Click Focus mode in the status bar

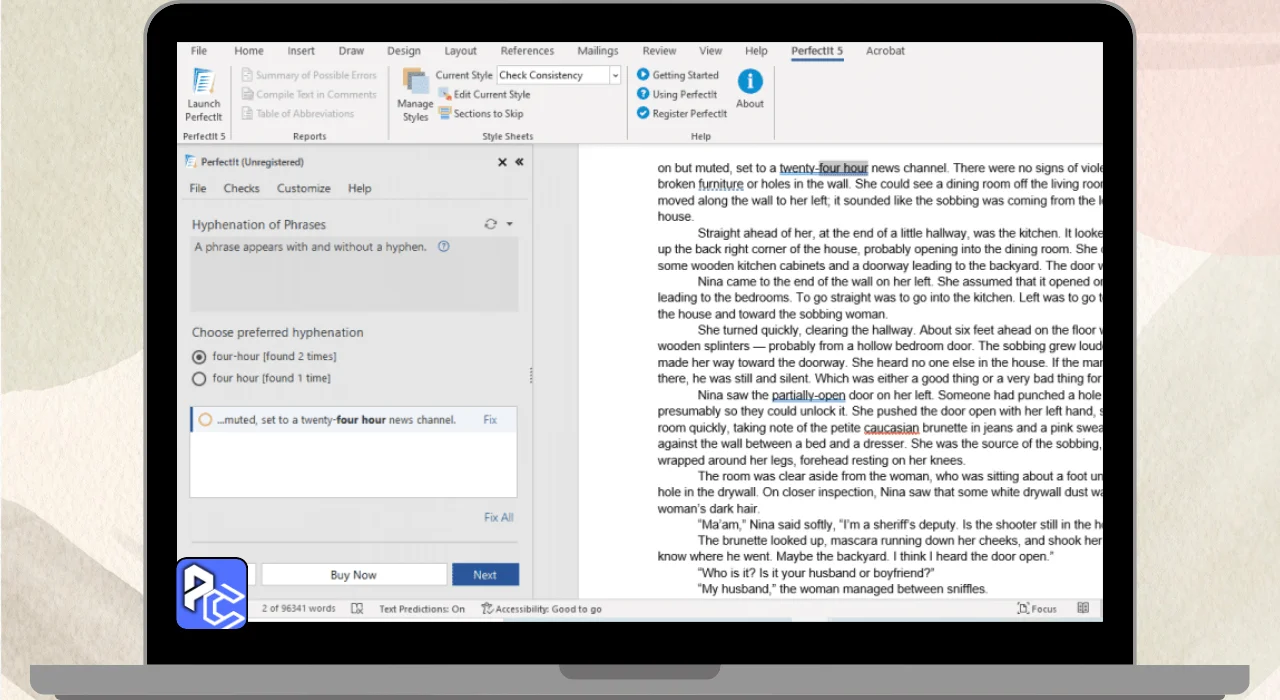(x=1037, y=608)
